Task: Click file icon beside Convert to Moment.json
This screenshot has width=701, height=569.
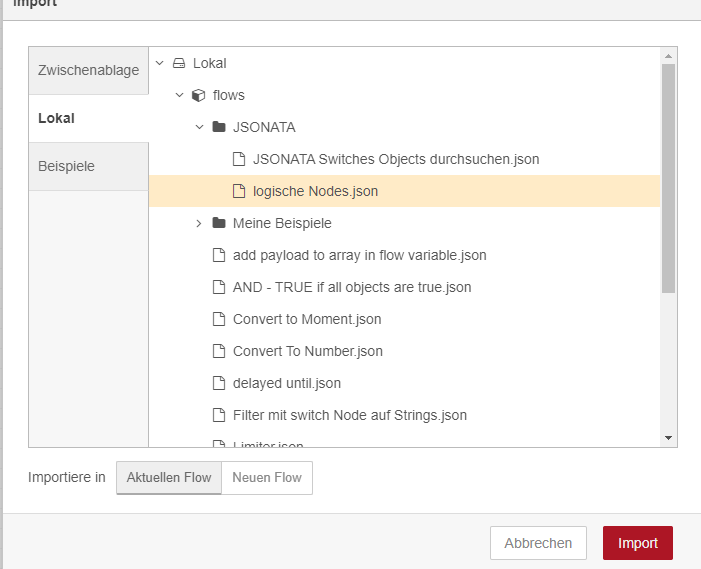Action: [x=219, y=319]
